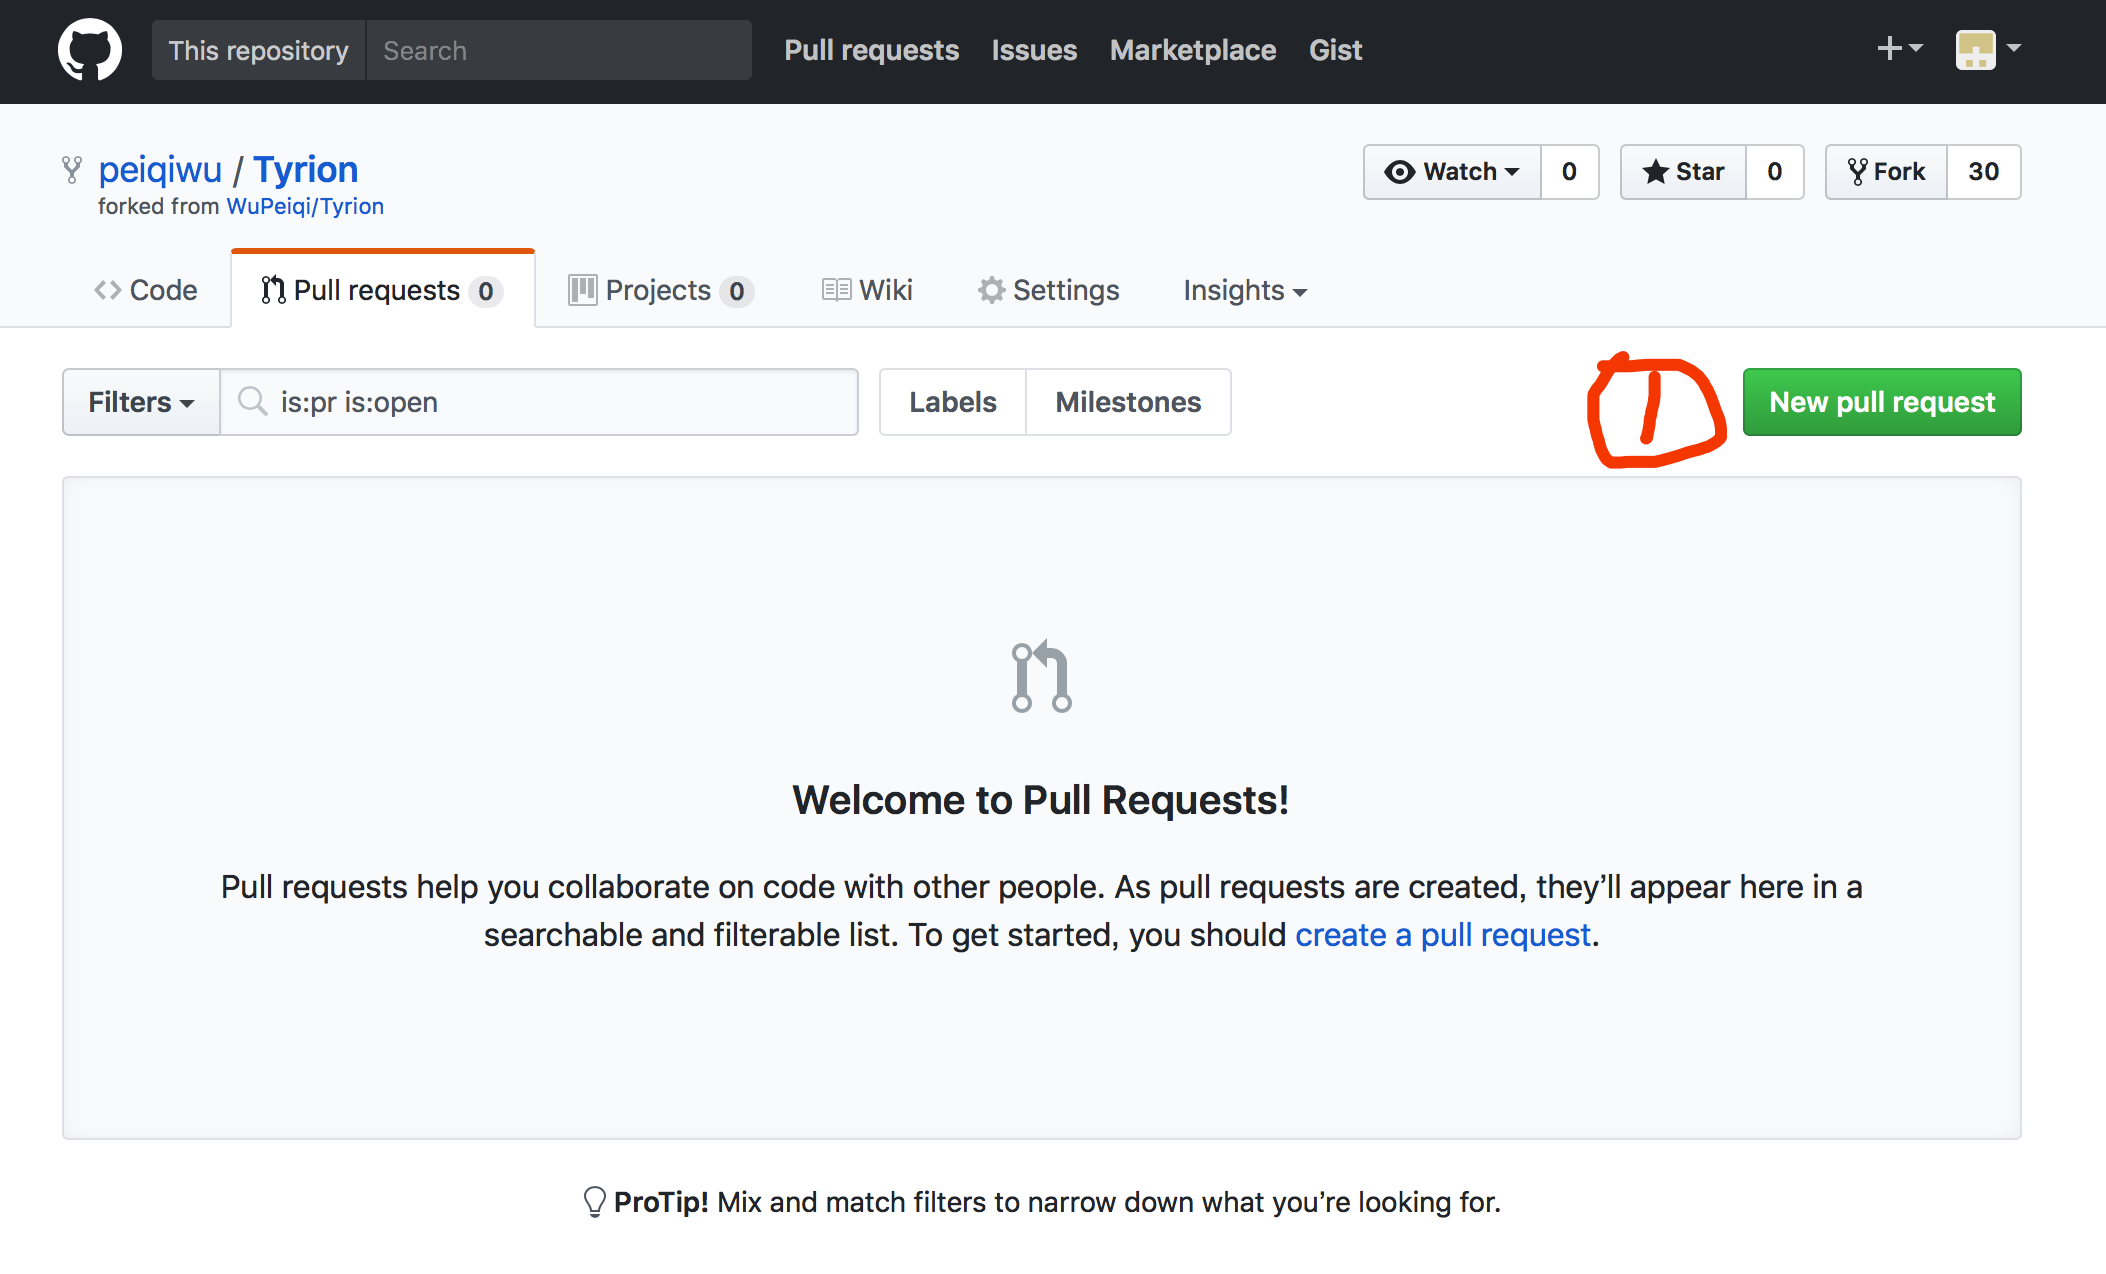Click the Fork button

pyautogui.click(x=1886, y=172)
